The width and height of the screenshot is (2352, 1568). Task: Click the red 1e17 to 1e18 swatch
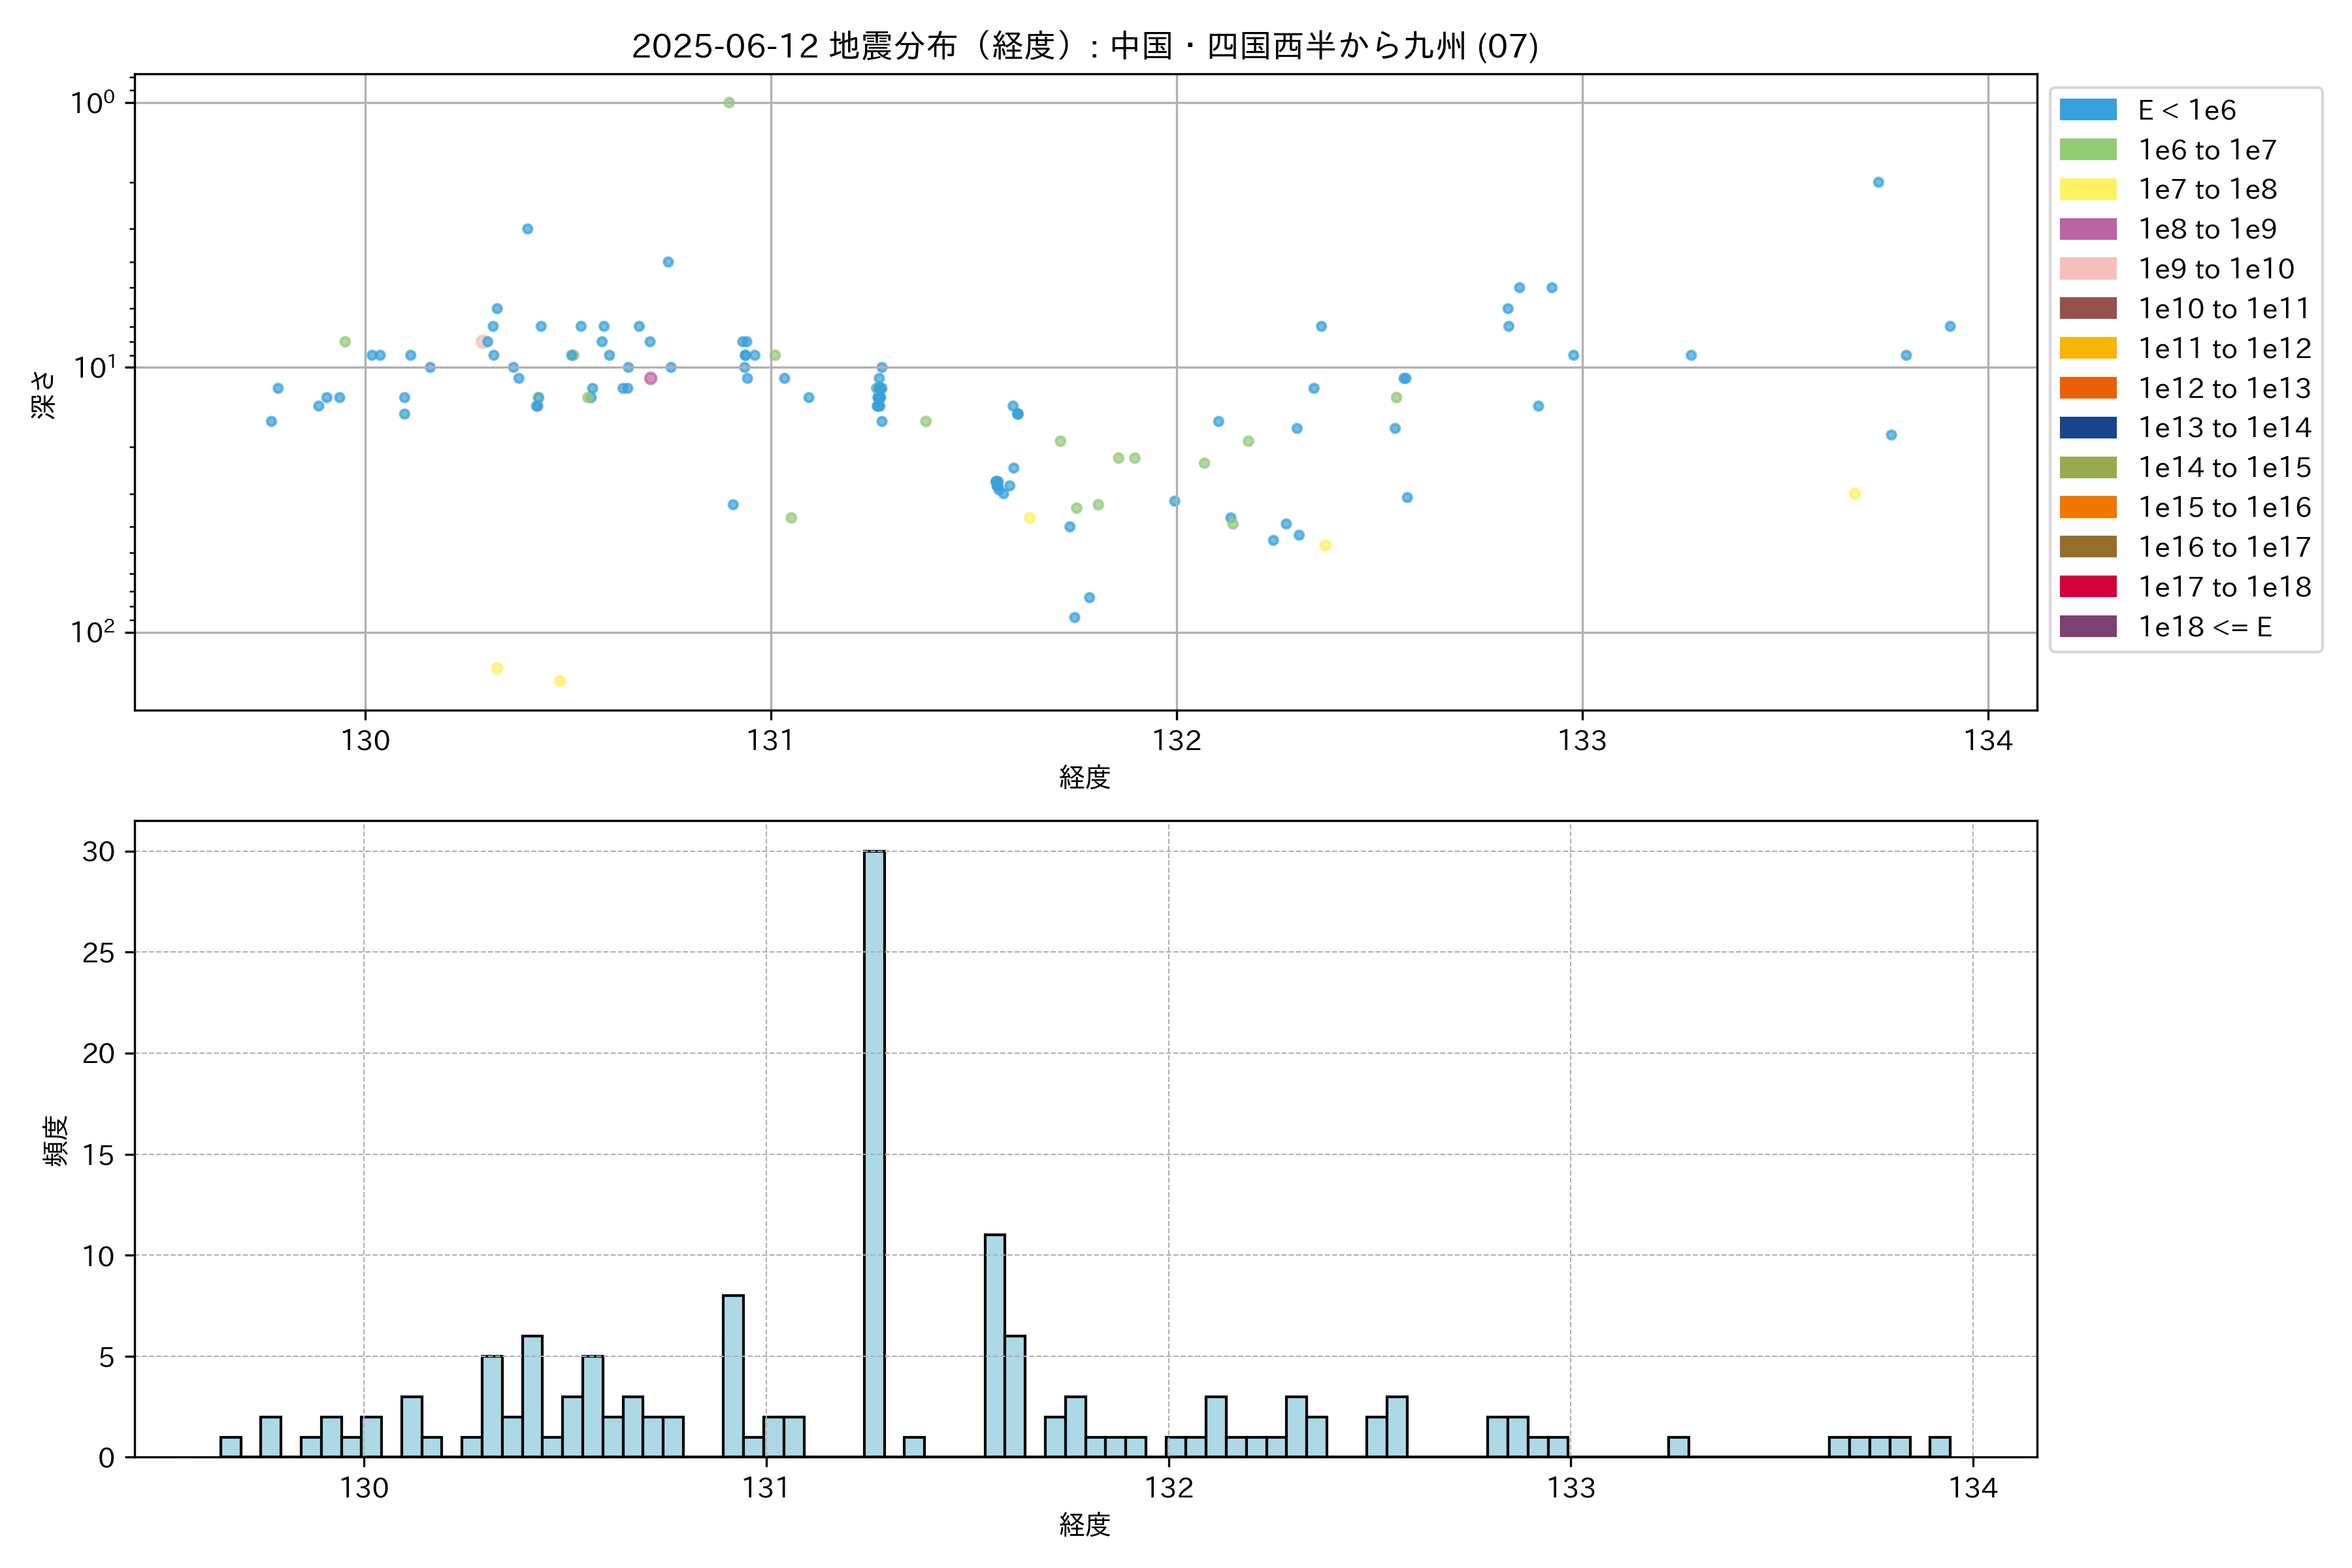[2087, 587]
